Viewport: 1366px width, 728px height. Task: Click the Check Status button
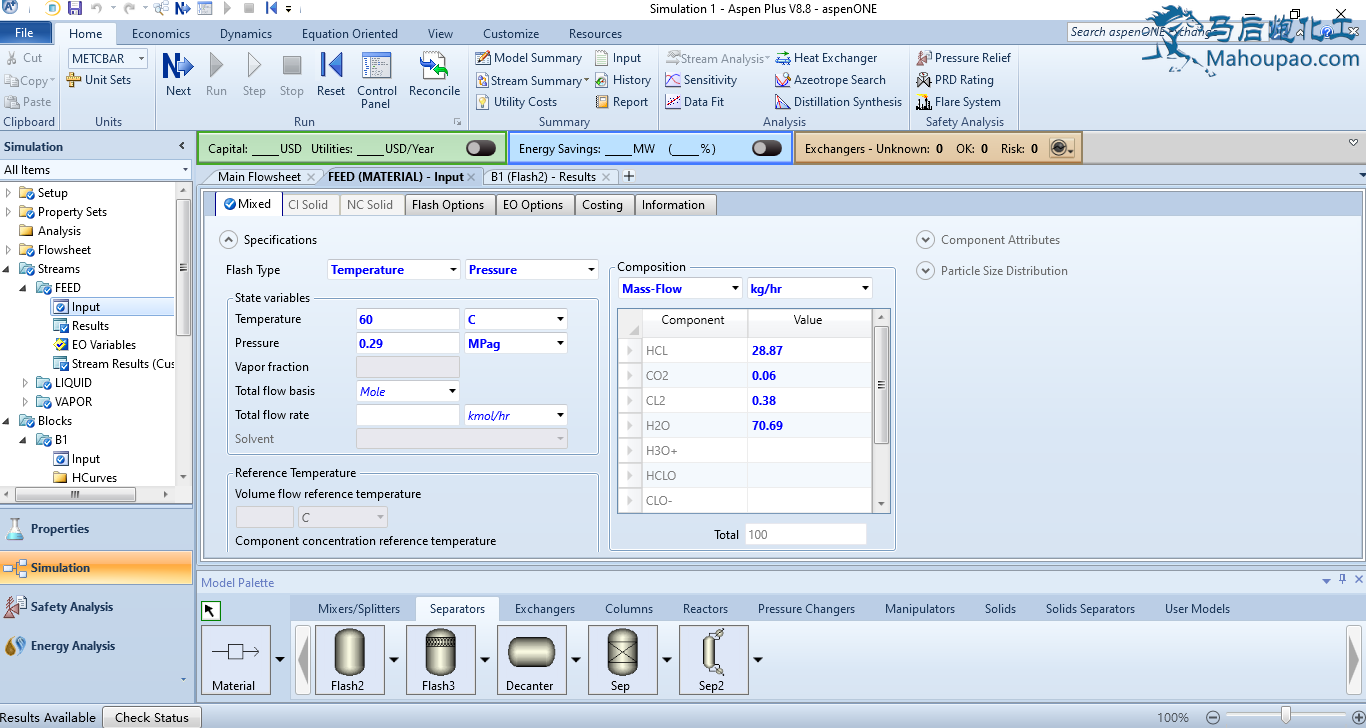click(151, 717)
